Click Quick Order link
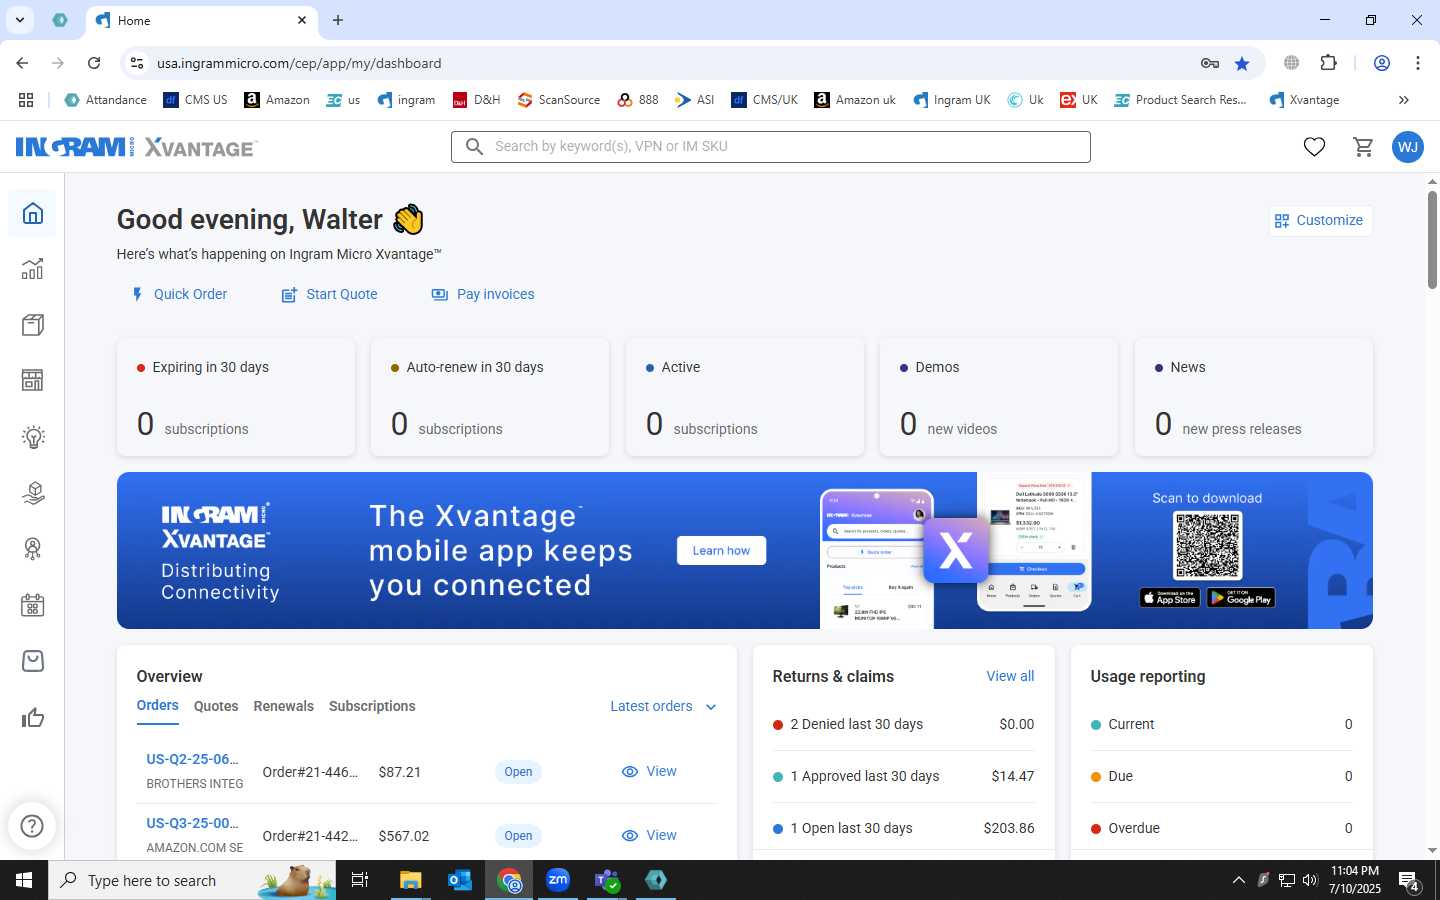 pyautogui.click(x=179, y=294)
